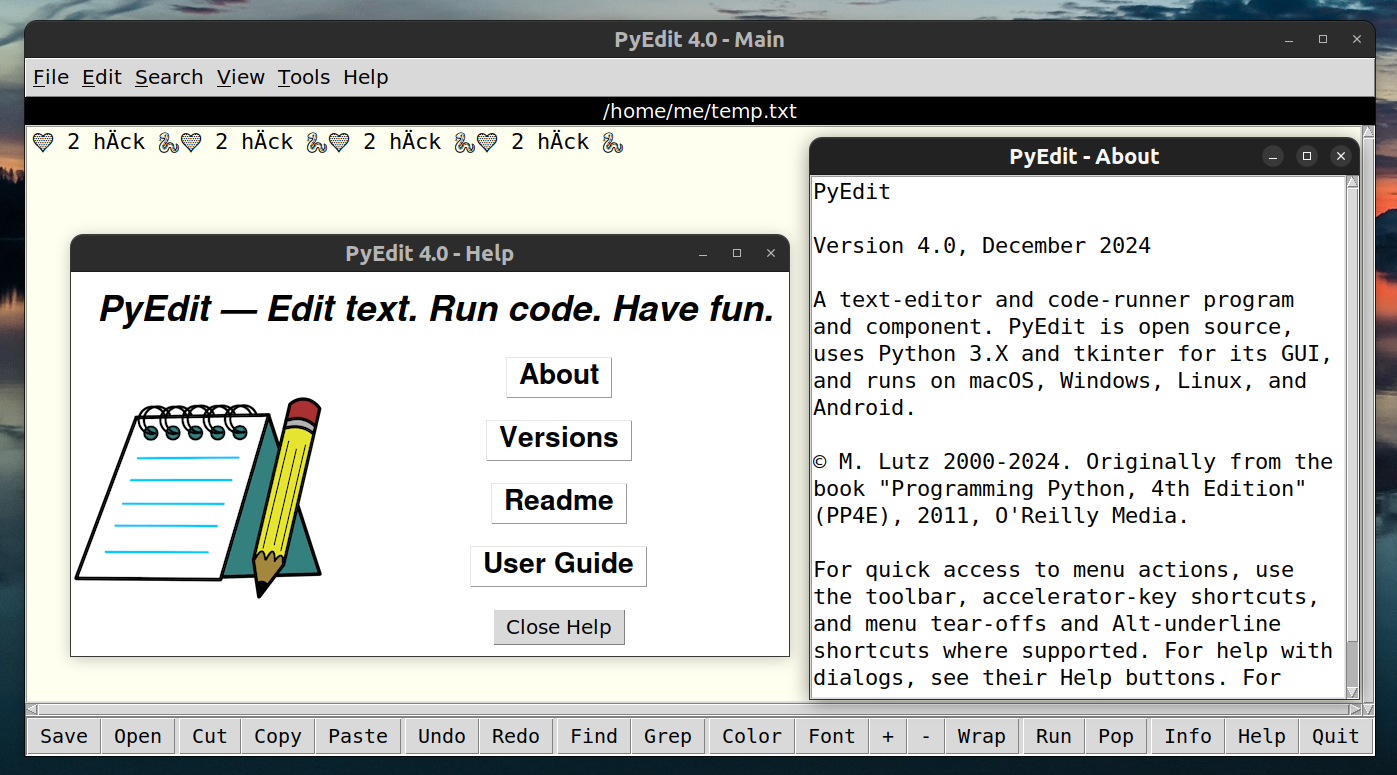
Task: Click the About window scrollbar up arrow
Action: point(1352,183)
